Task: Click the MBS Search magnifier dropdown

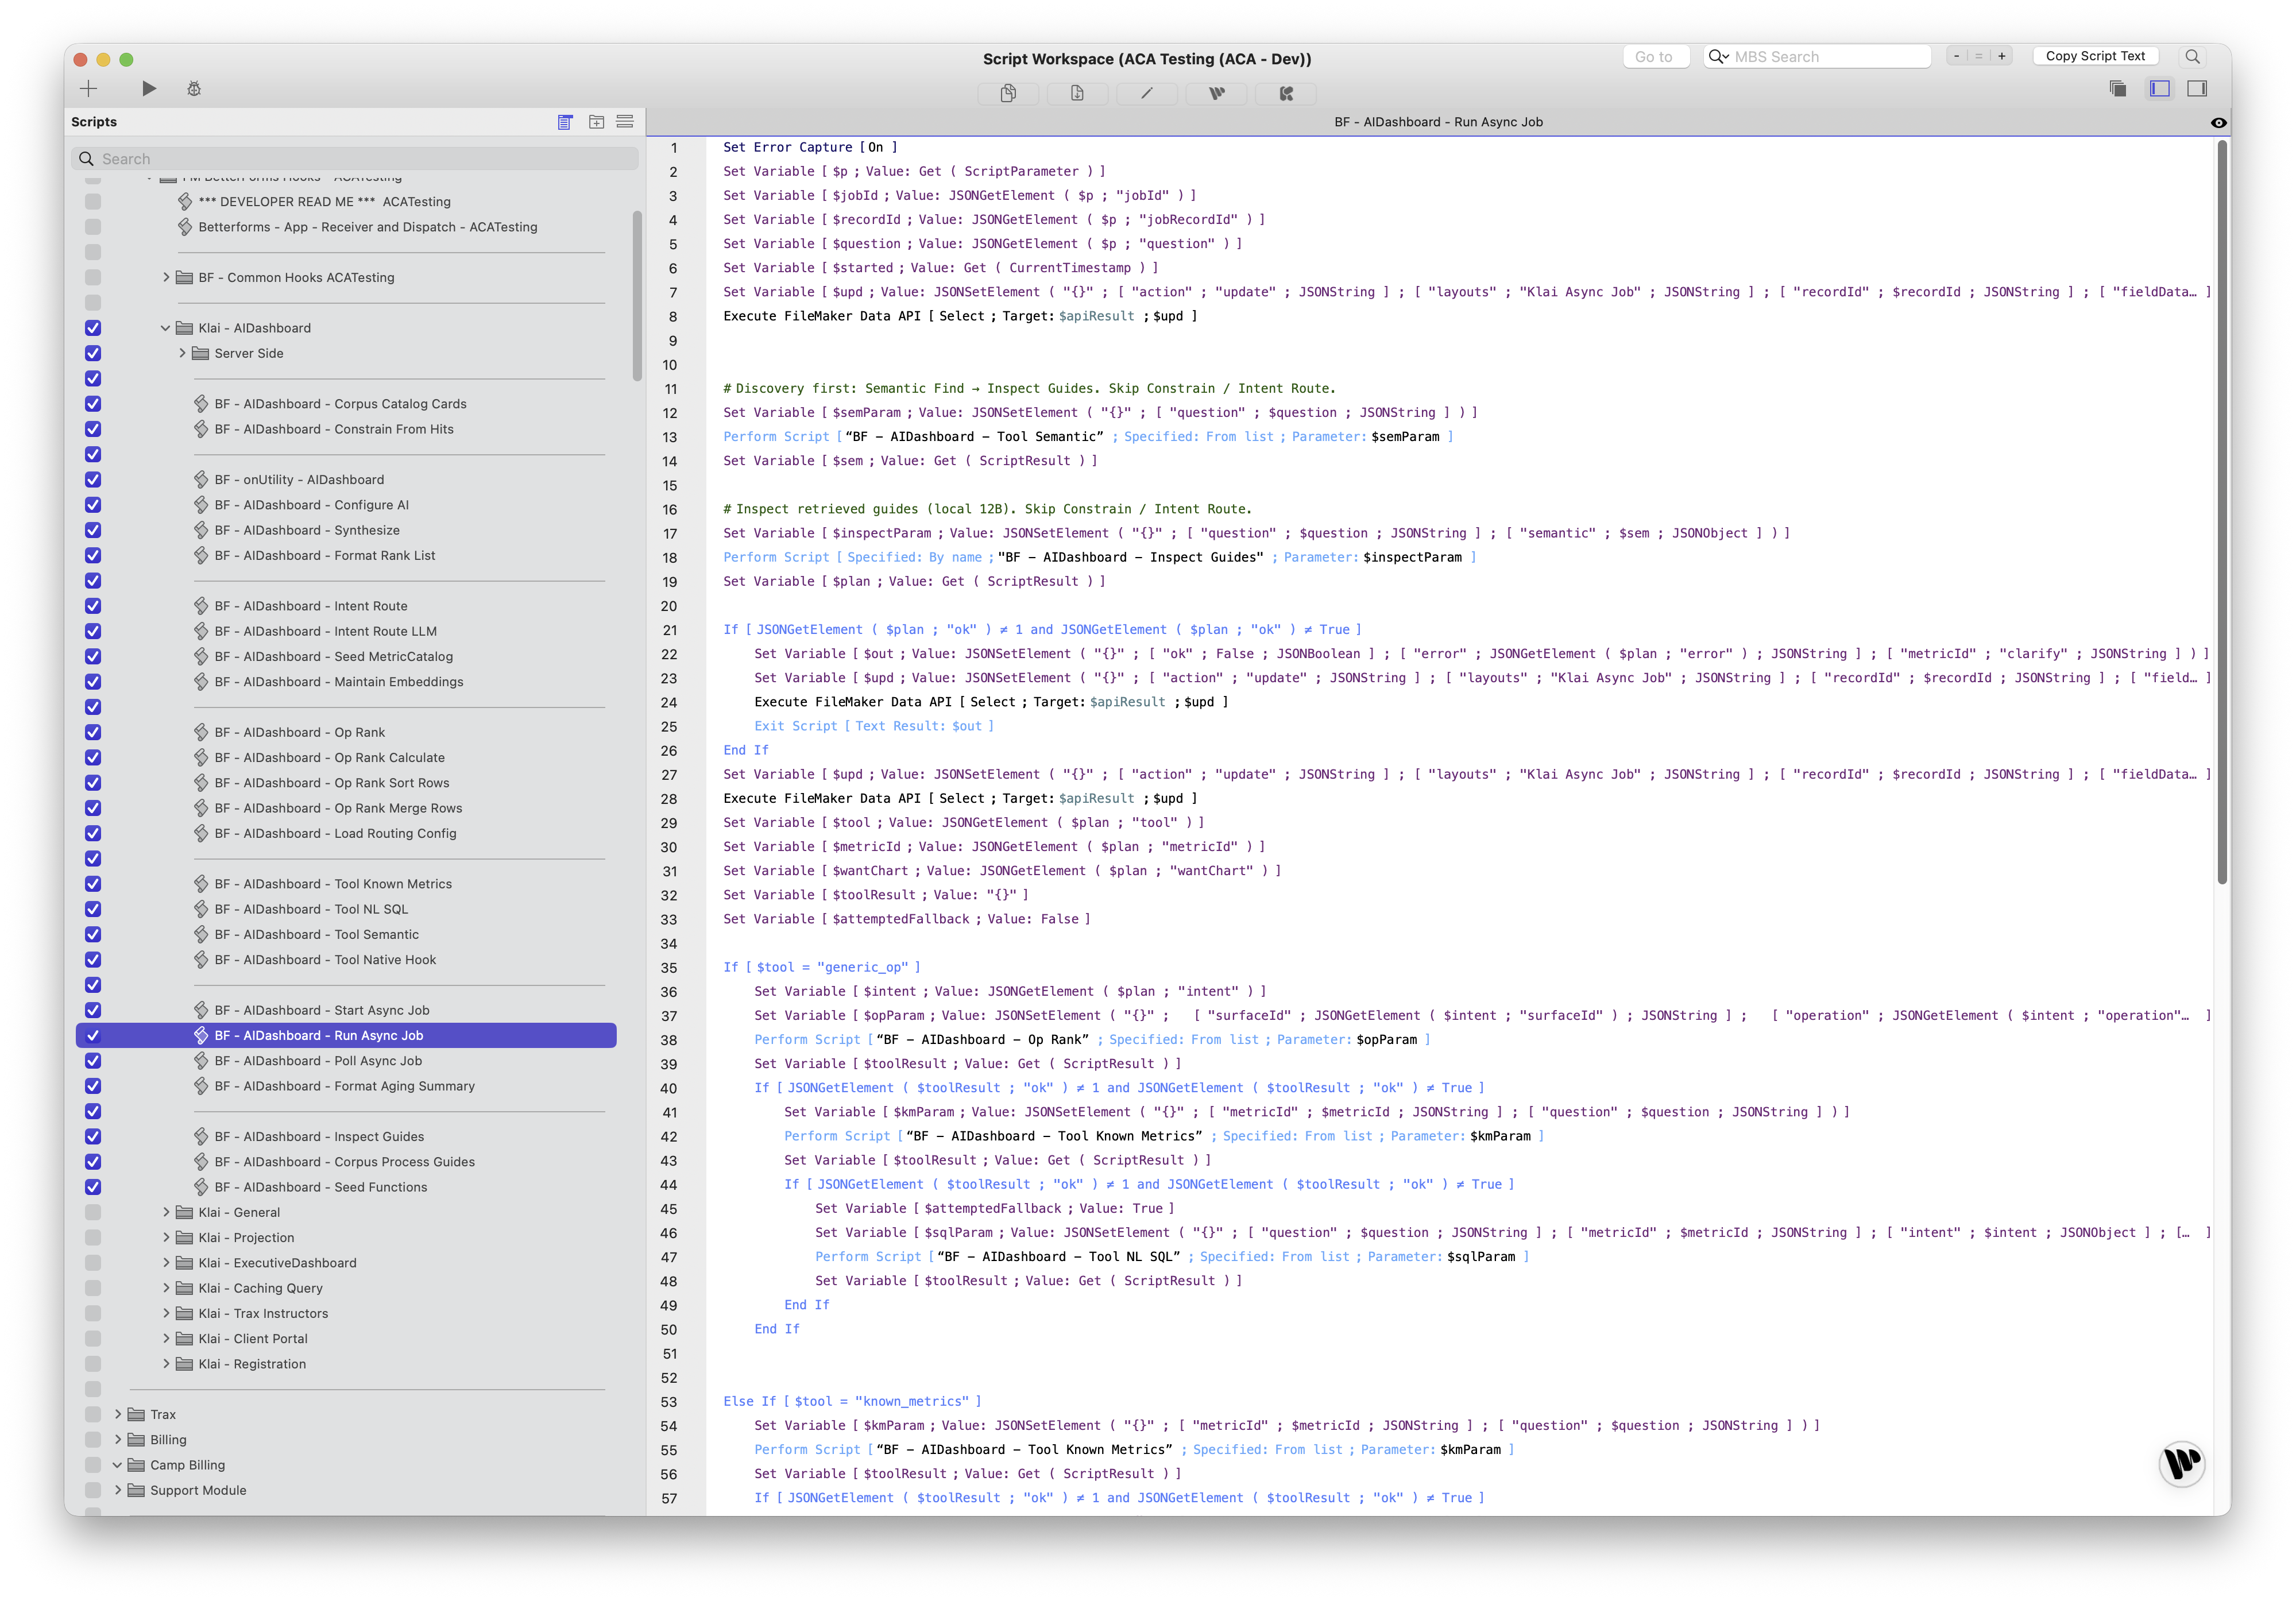Action: (x=1718, y=57)
